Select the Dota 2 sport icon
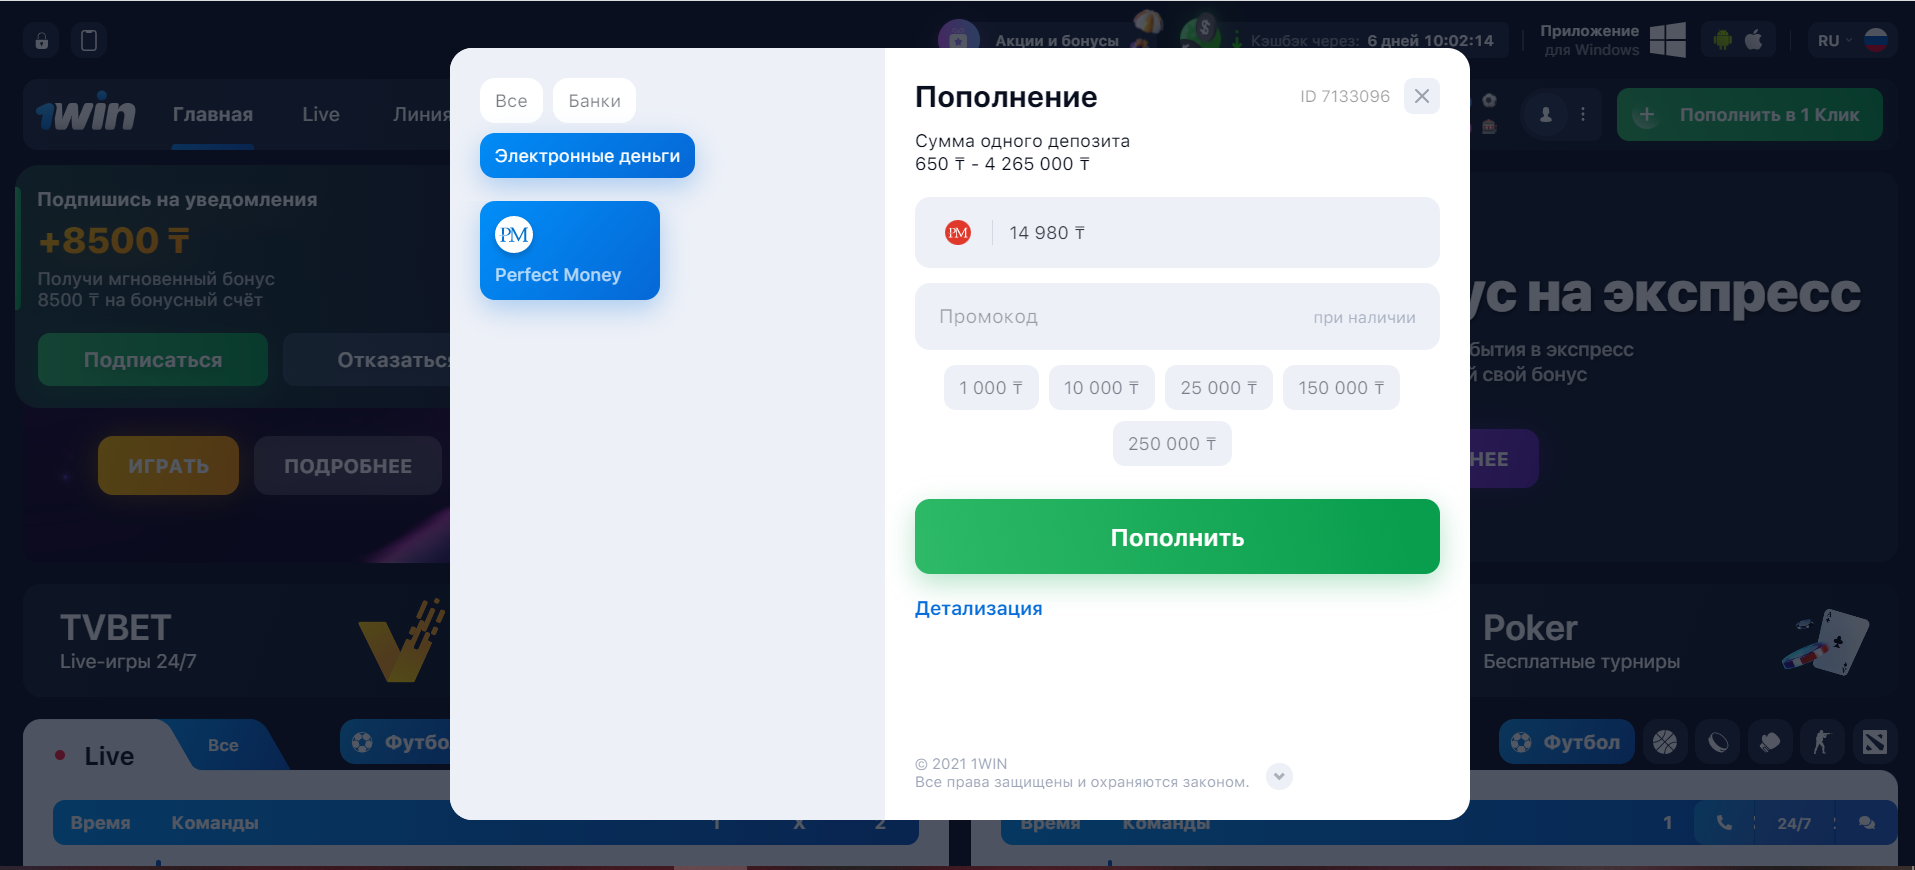Image resolution: width=1915 pixels, height=870 pixels. coord(1874,742)
